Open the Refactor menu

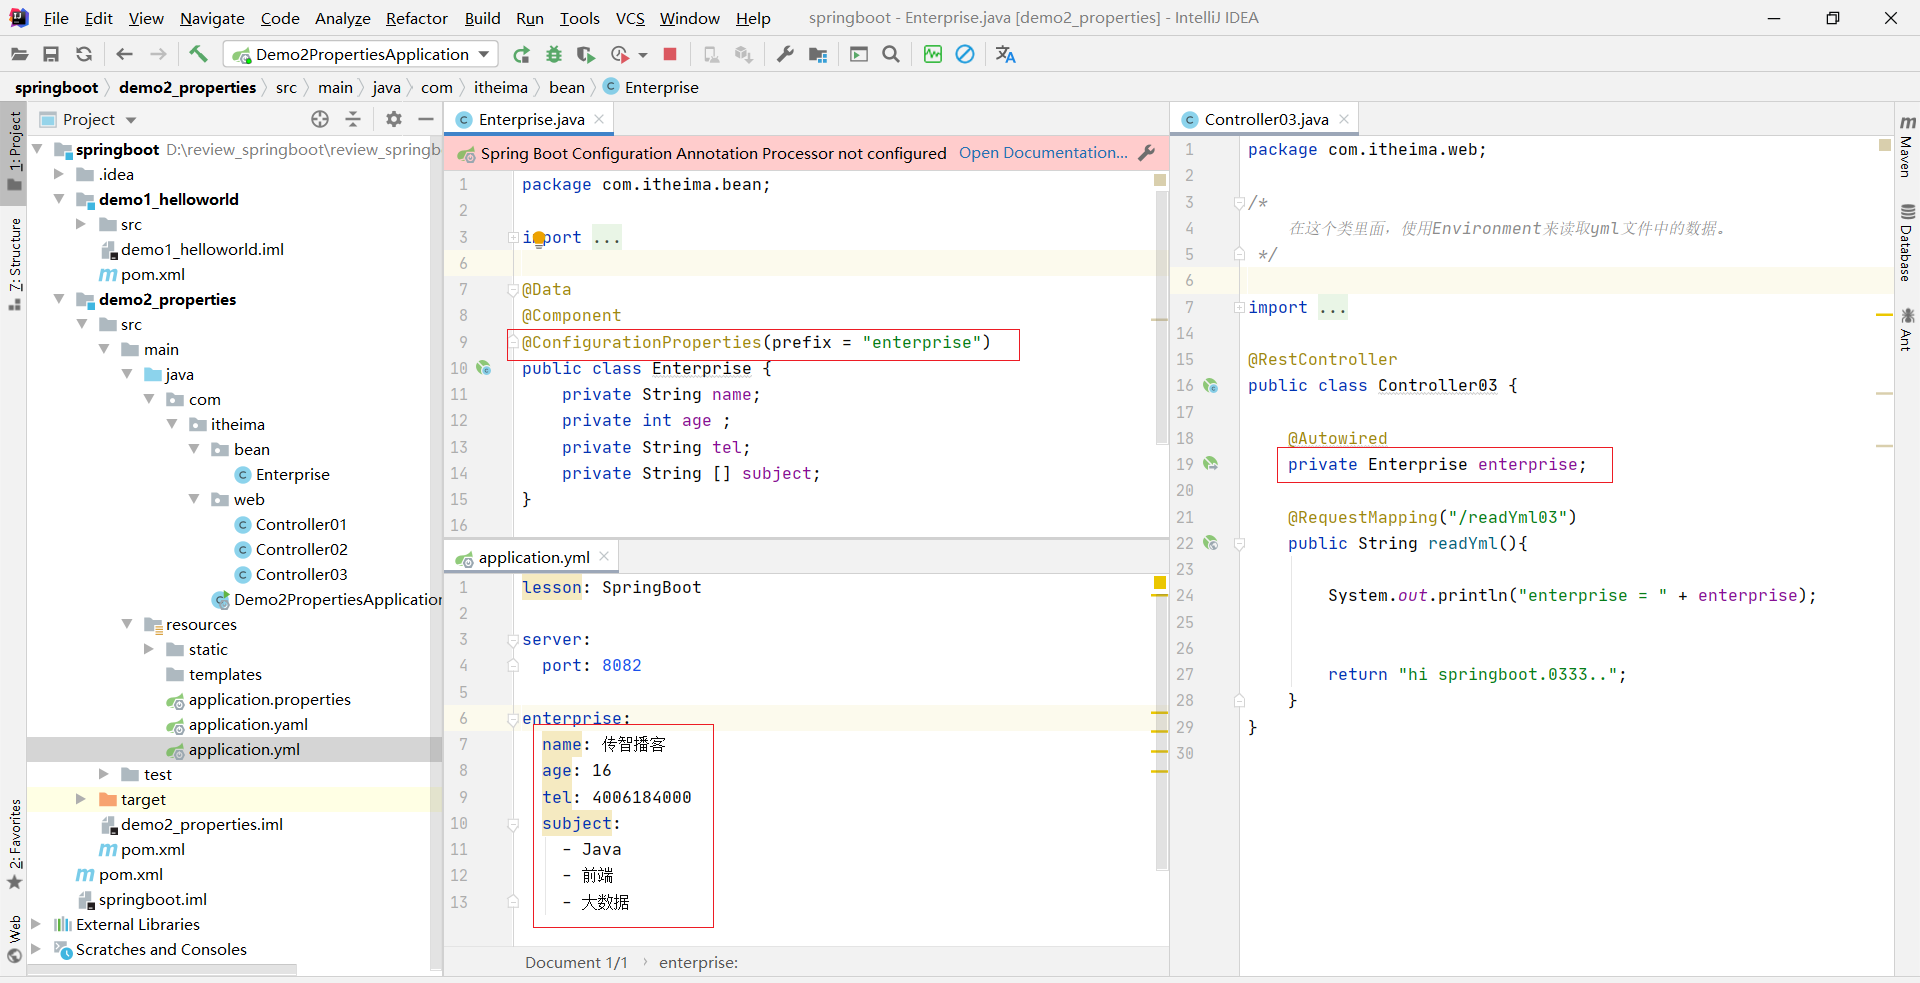pyautogui.click(x=416, y=18)
